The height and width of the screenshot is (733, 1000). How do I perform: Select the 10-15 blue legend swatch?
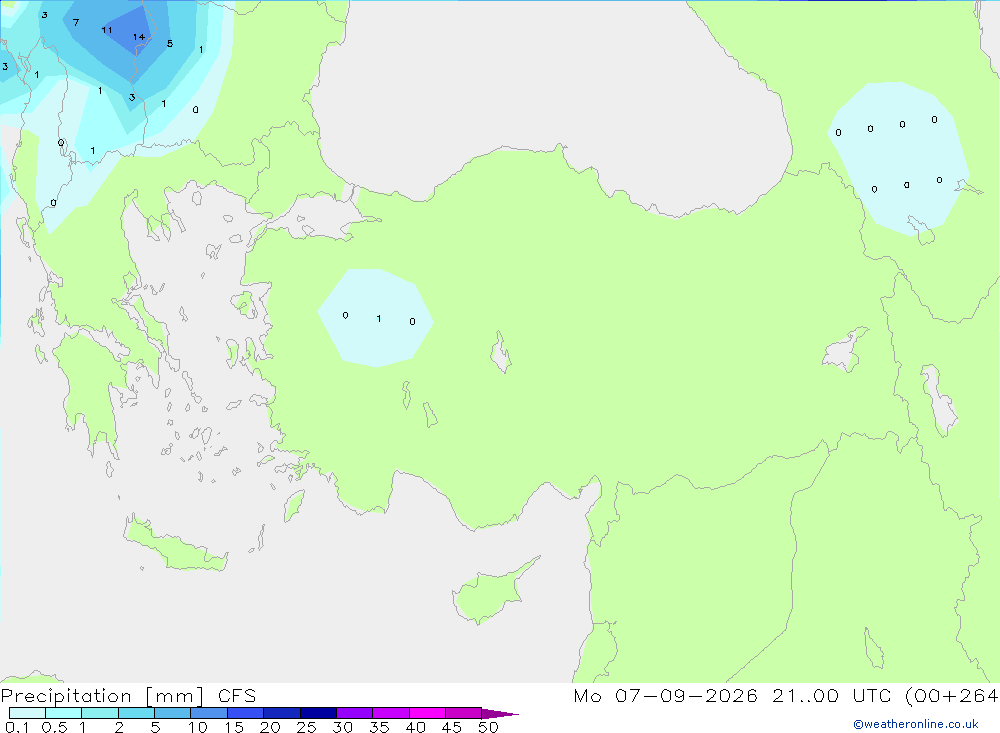click(209, 713)
